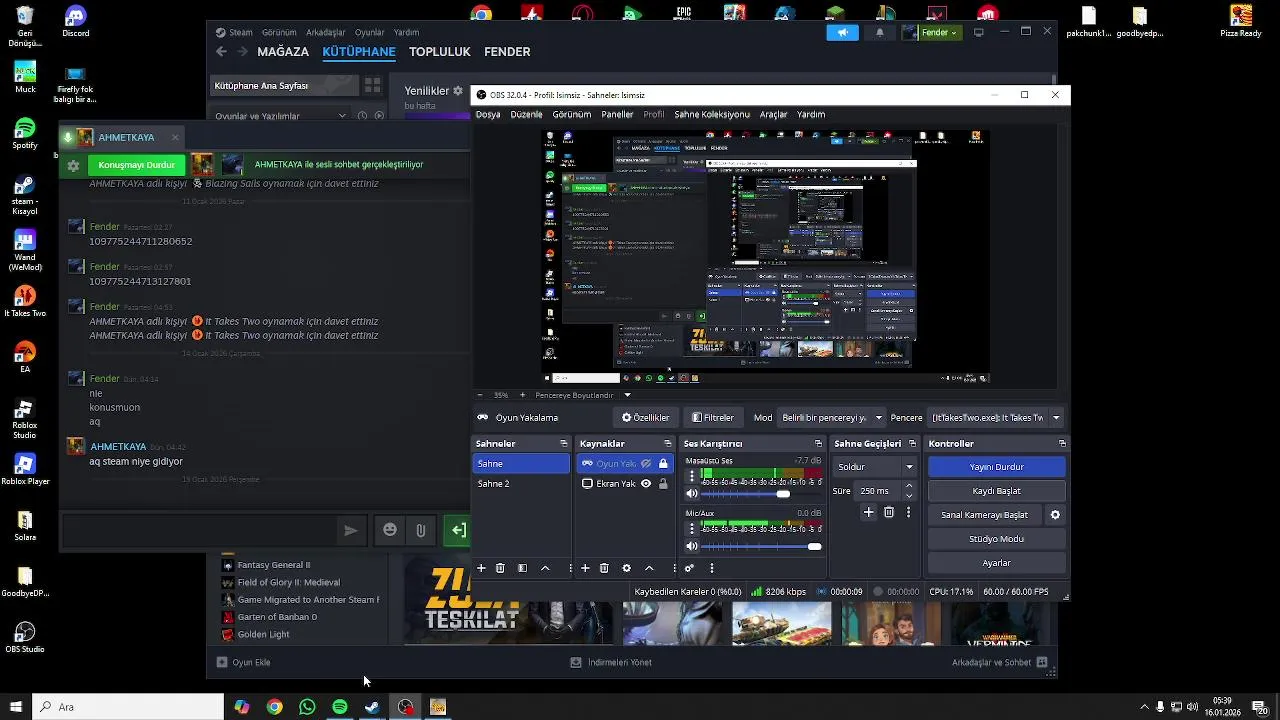Viewport: 1280px width, 720px height.
Task: Move scene up arrow in Sahneler toolbar
Action: pos(545,568)
